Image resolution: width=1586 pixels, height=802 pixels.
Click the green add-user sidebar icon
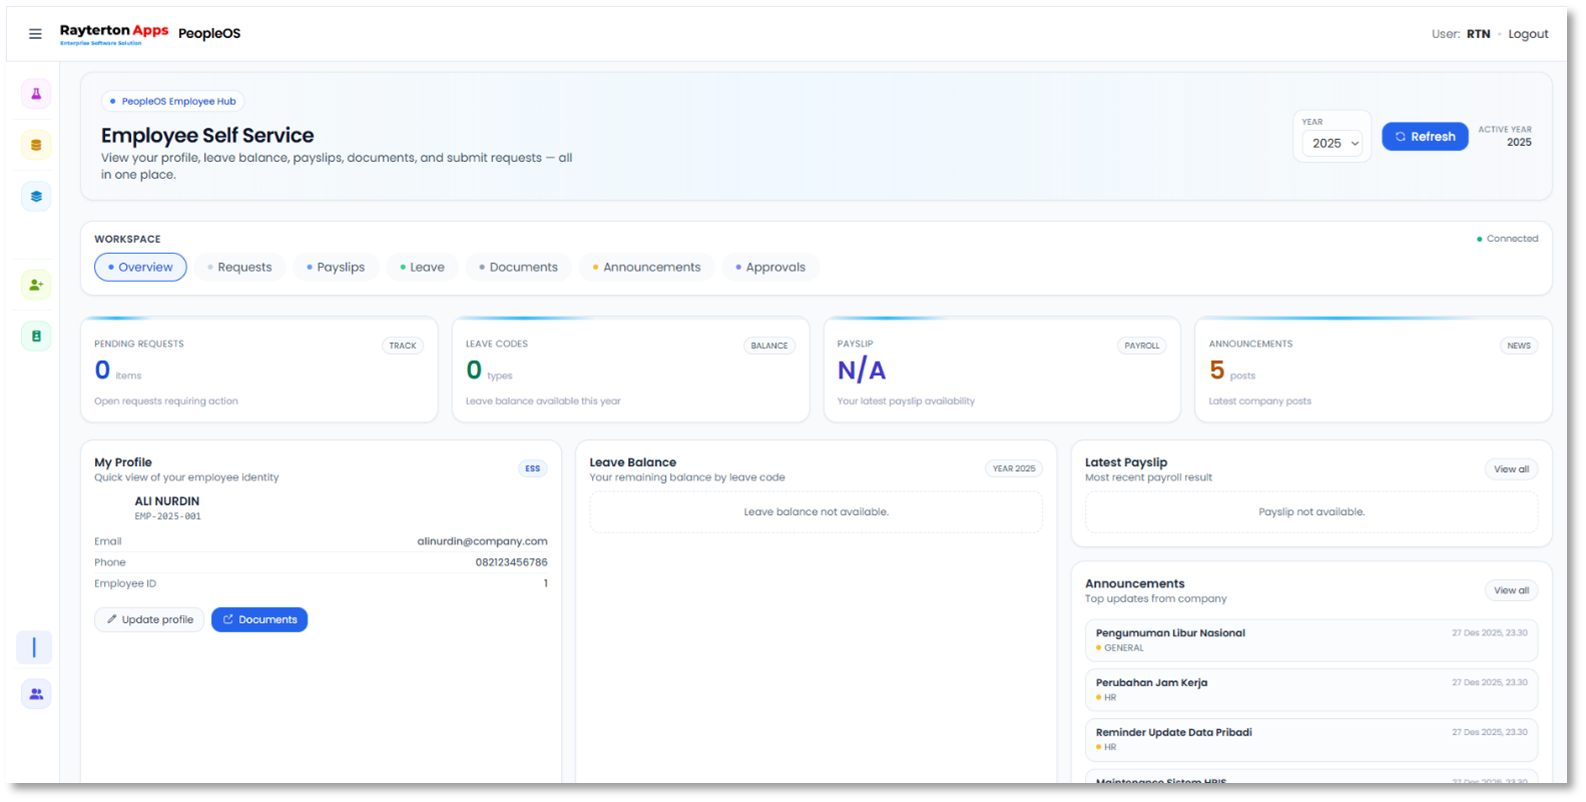[36, 285]
